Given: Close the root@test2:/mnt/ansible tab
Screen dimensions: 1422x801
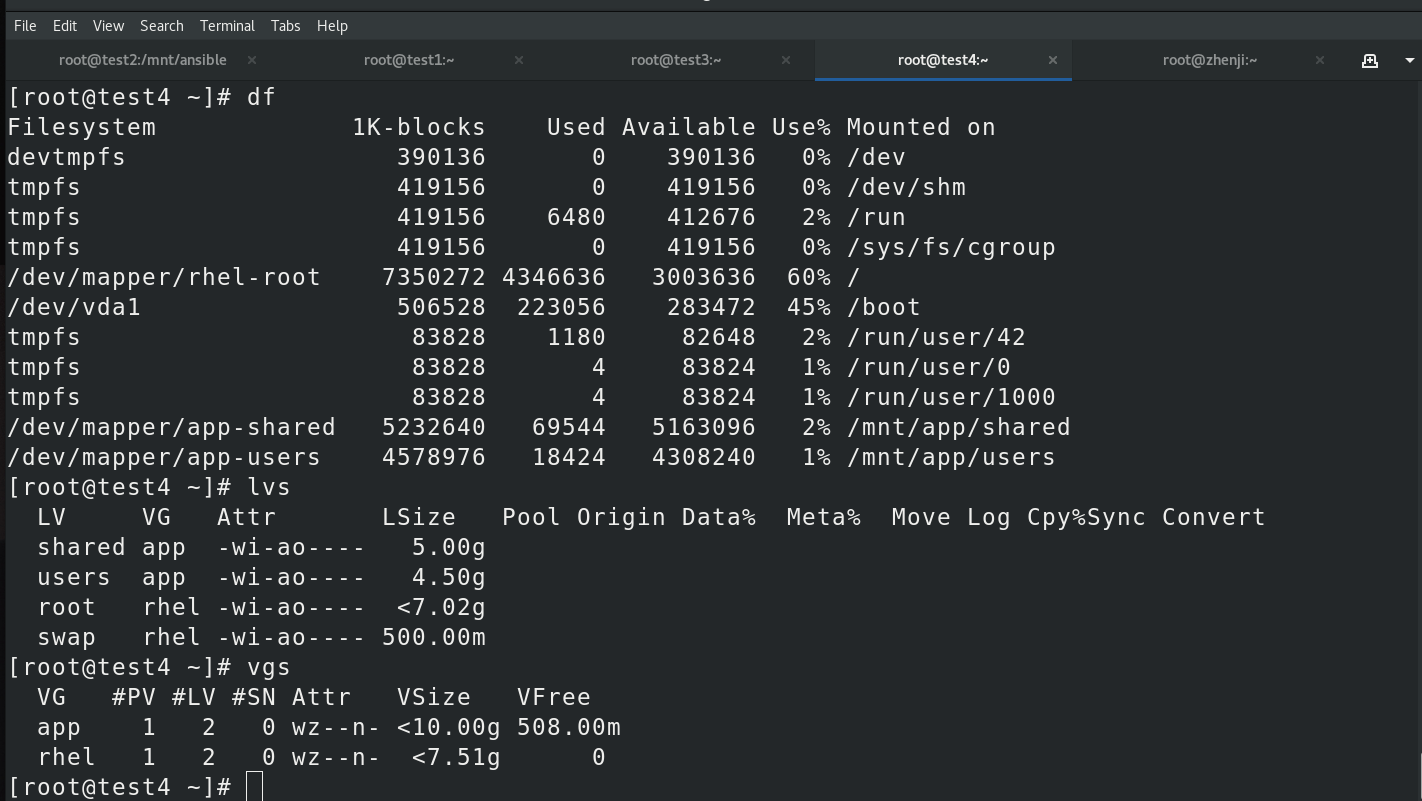Looking at the screenshot, I should coord(252,60).
